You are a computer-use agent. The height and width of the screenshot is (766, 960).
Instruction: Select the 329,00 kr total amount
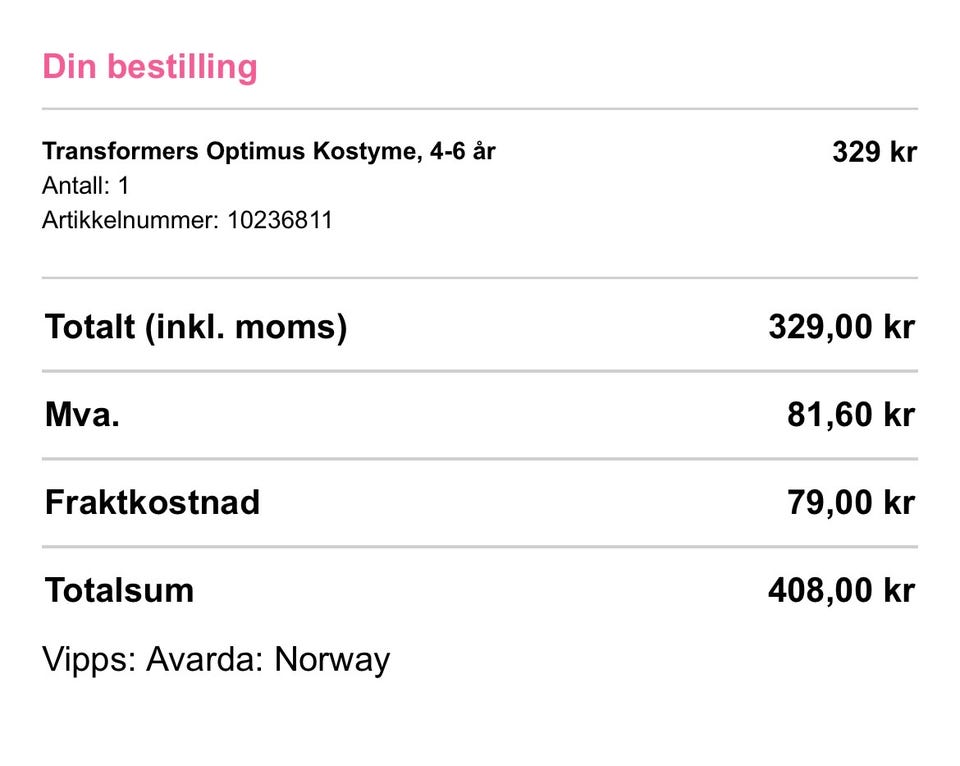[x=842, y=327]
